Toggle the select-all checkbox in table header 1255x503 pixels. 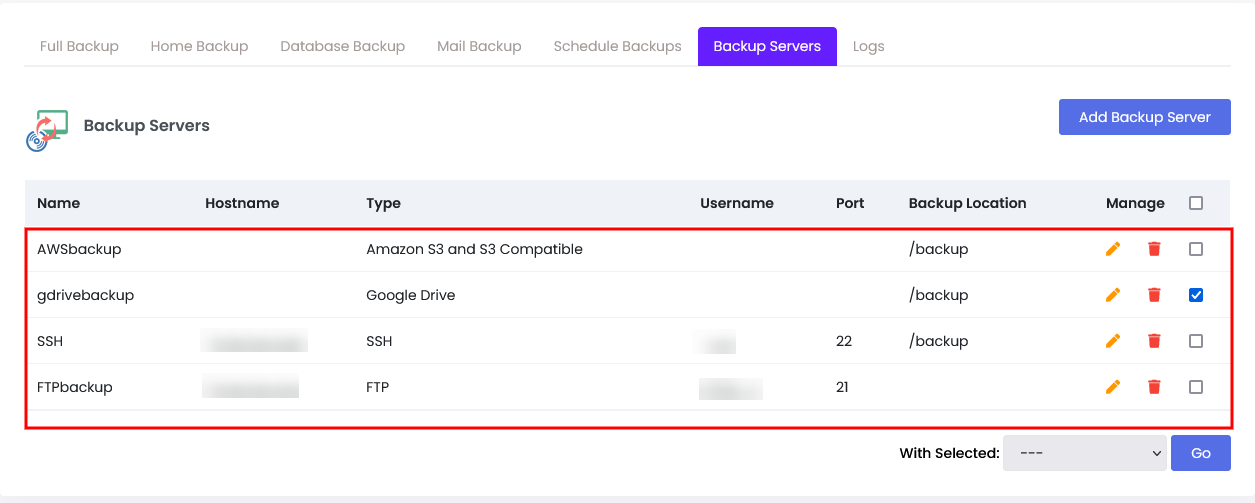(1196, 203)
